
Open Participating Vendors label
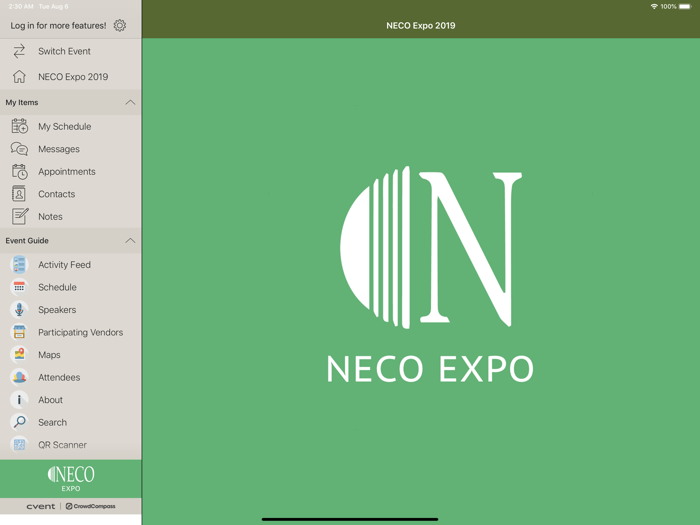tap(80, 332)
